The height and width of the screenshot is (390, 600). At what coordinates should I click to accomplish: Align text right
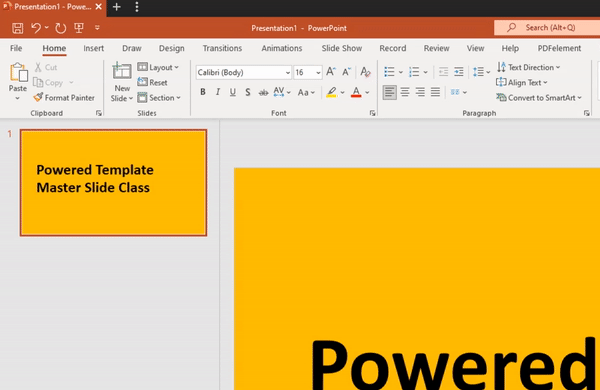pyautogui.click(x=420, y=92)
